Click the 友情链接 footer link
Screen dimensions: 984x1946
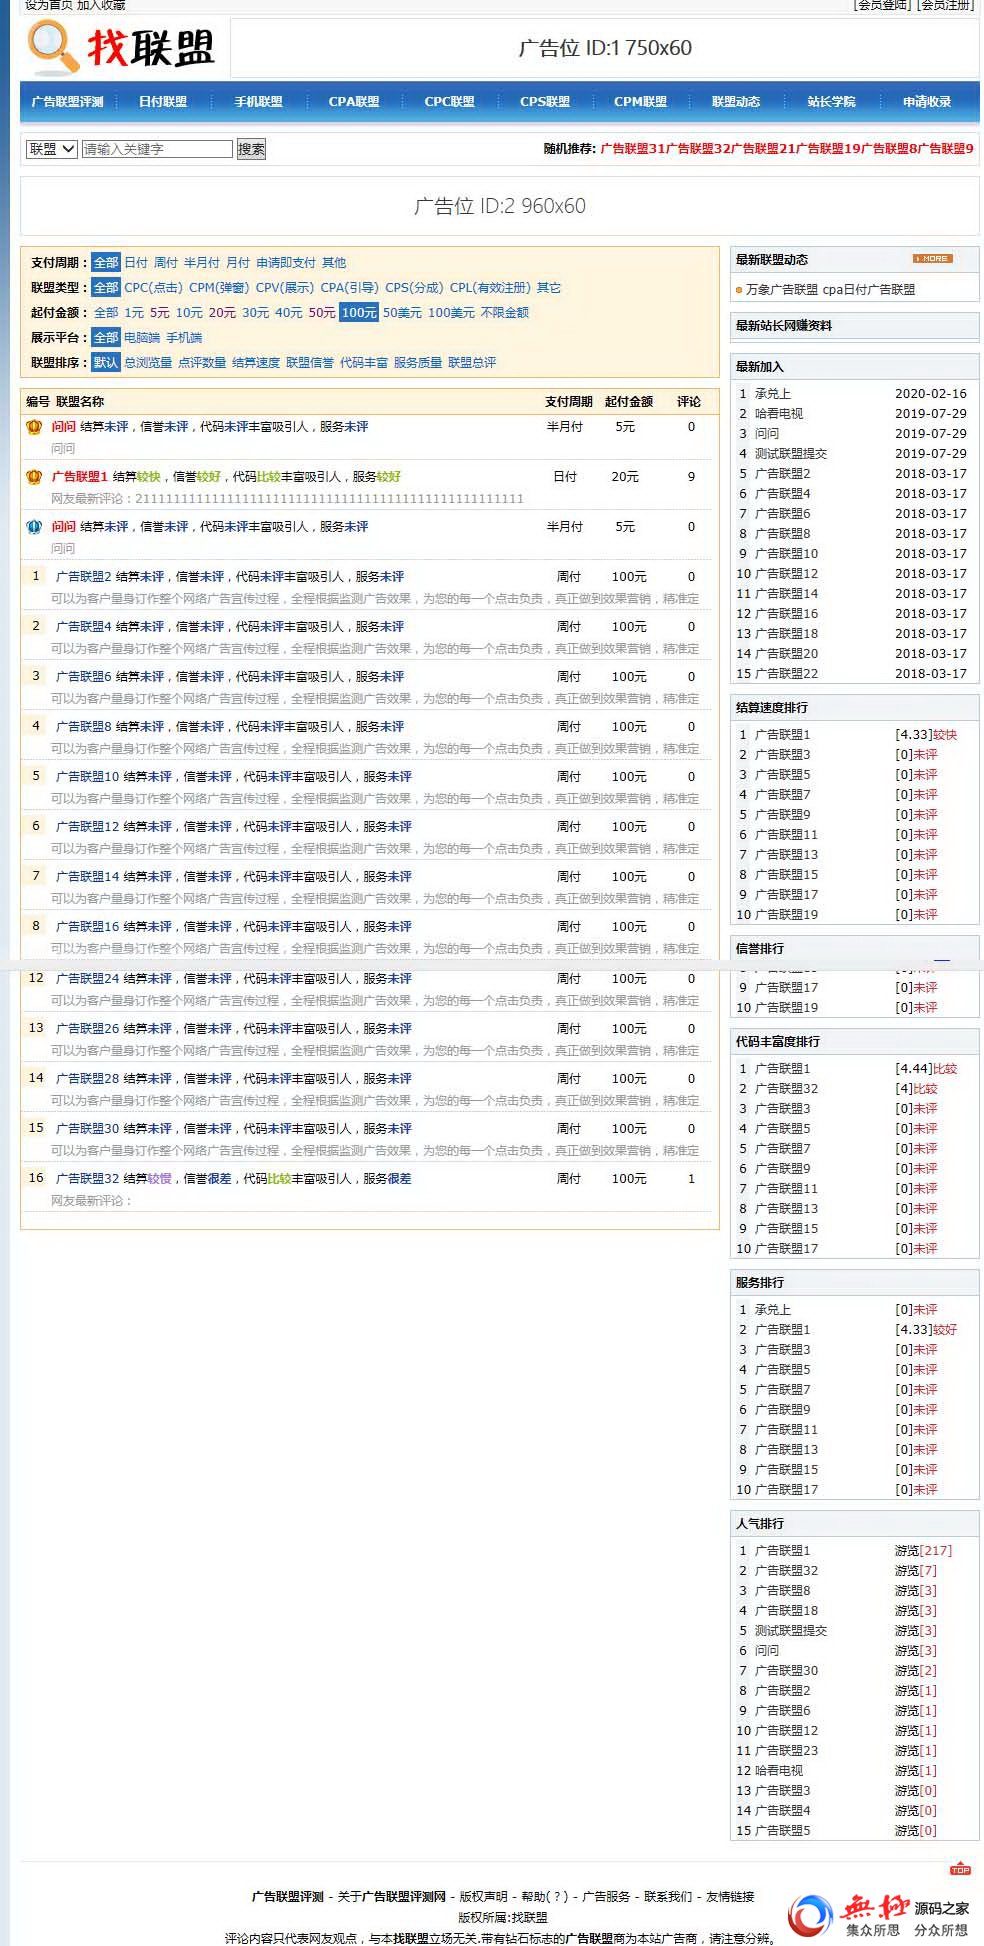coord(731,1896)
